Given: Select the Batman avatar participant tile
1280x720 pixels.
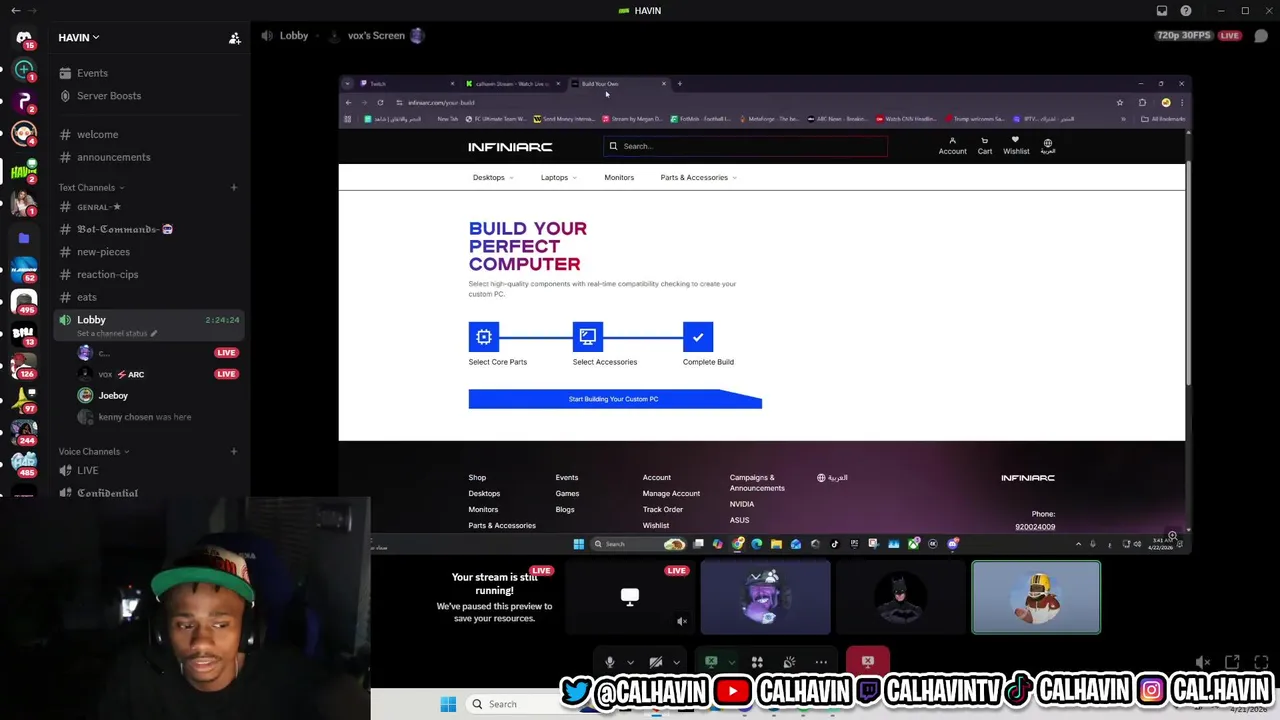Looking at the screenshot, I should click(900, 598).
